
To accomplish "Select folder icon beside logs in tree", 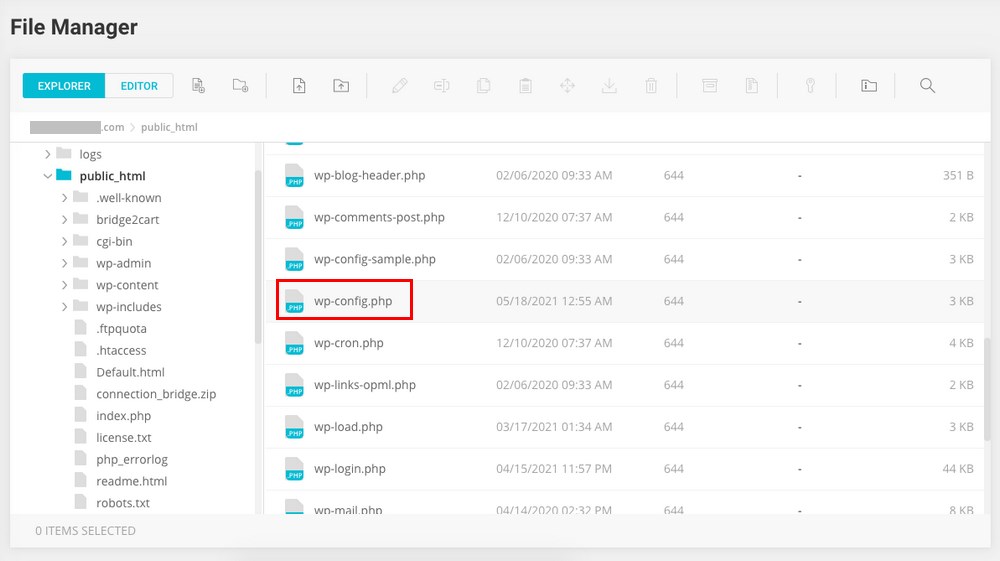I will 64,153.
